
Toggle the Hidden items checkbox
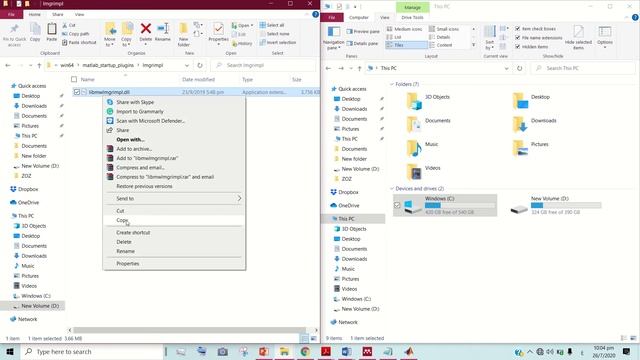[518, 47]
